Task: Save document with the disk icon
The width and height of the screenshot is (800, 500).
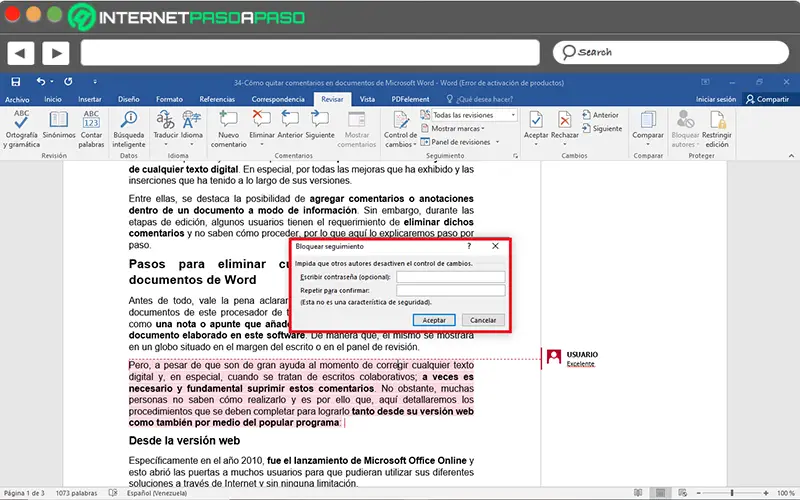Action: point(16,82)
